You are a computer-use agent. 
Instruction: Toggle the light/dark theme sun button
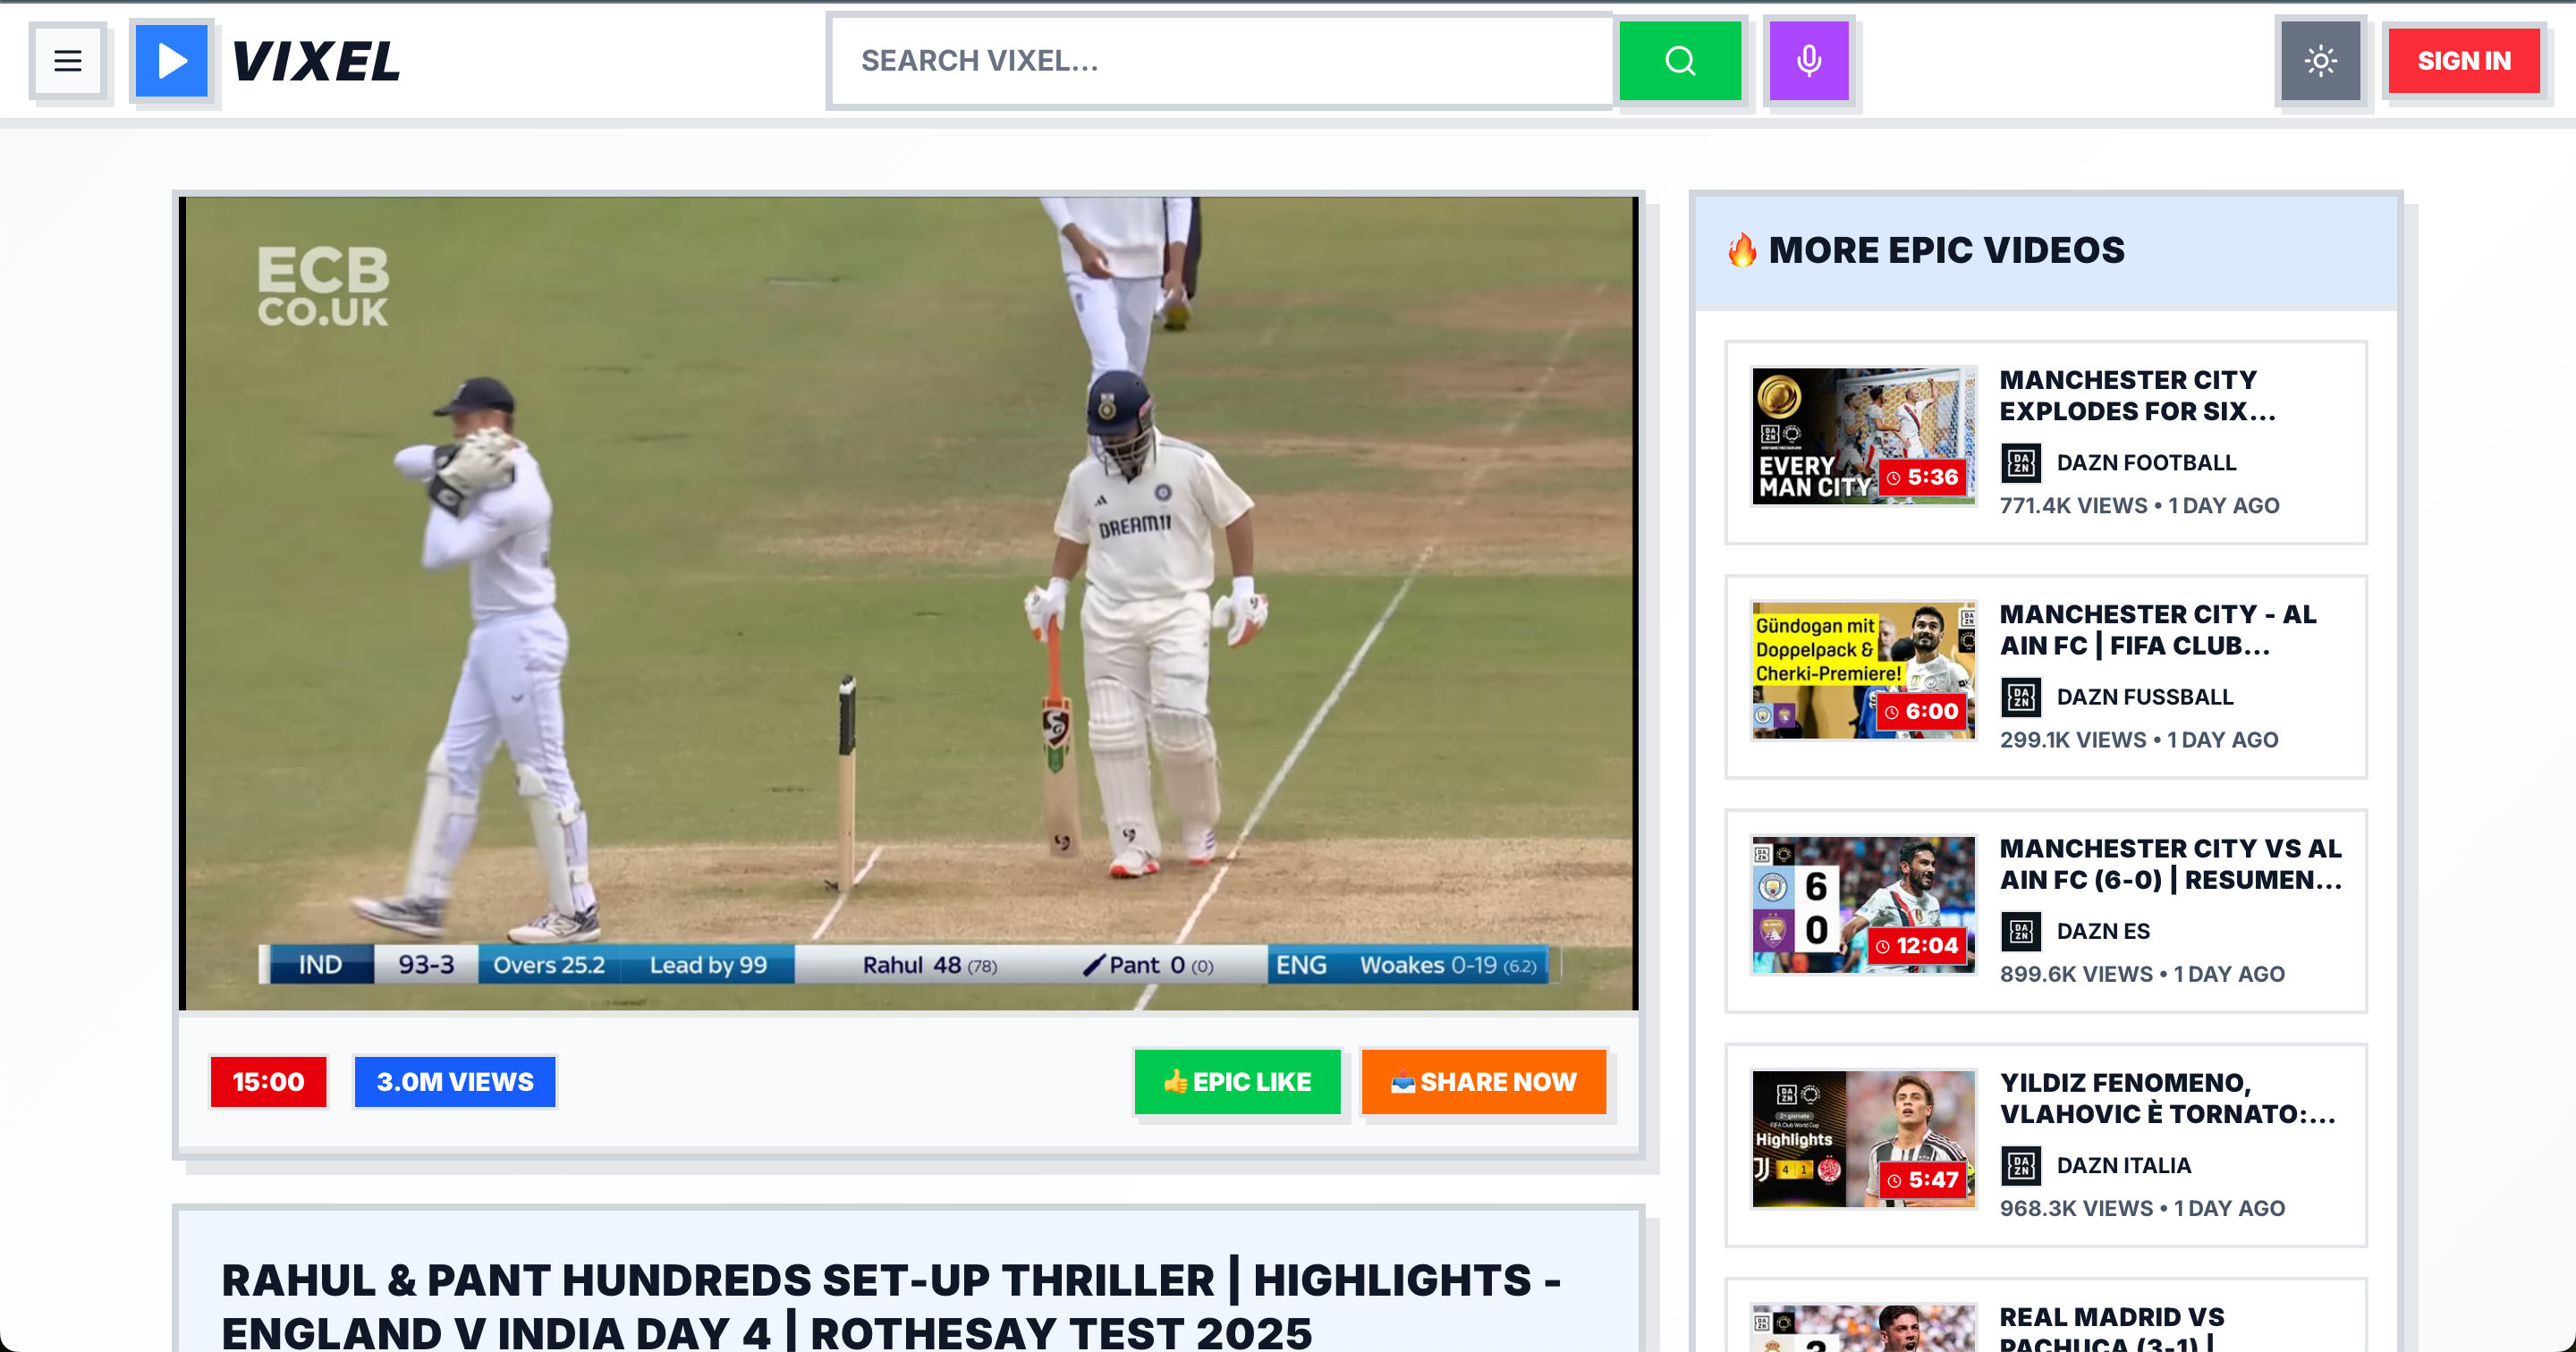tap(2320, 61)
